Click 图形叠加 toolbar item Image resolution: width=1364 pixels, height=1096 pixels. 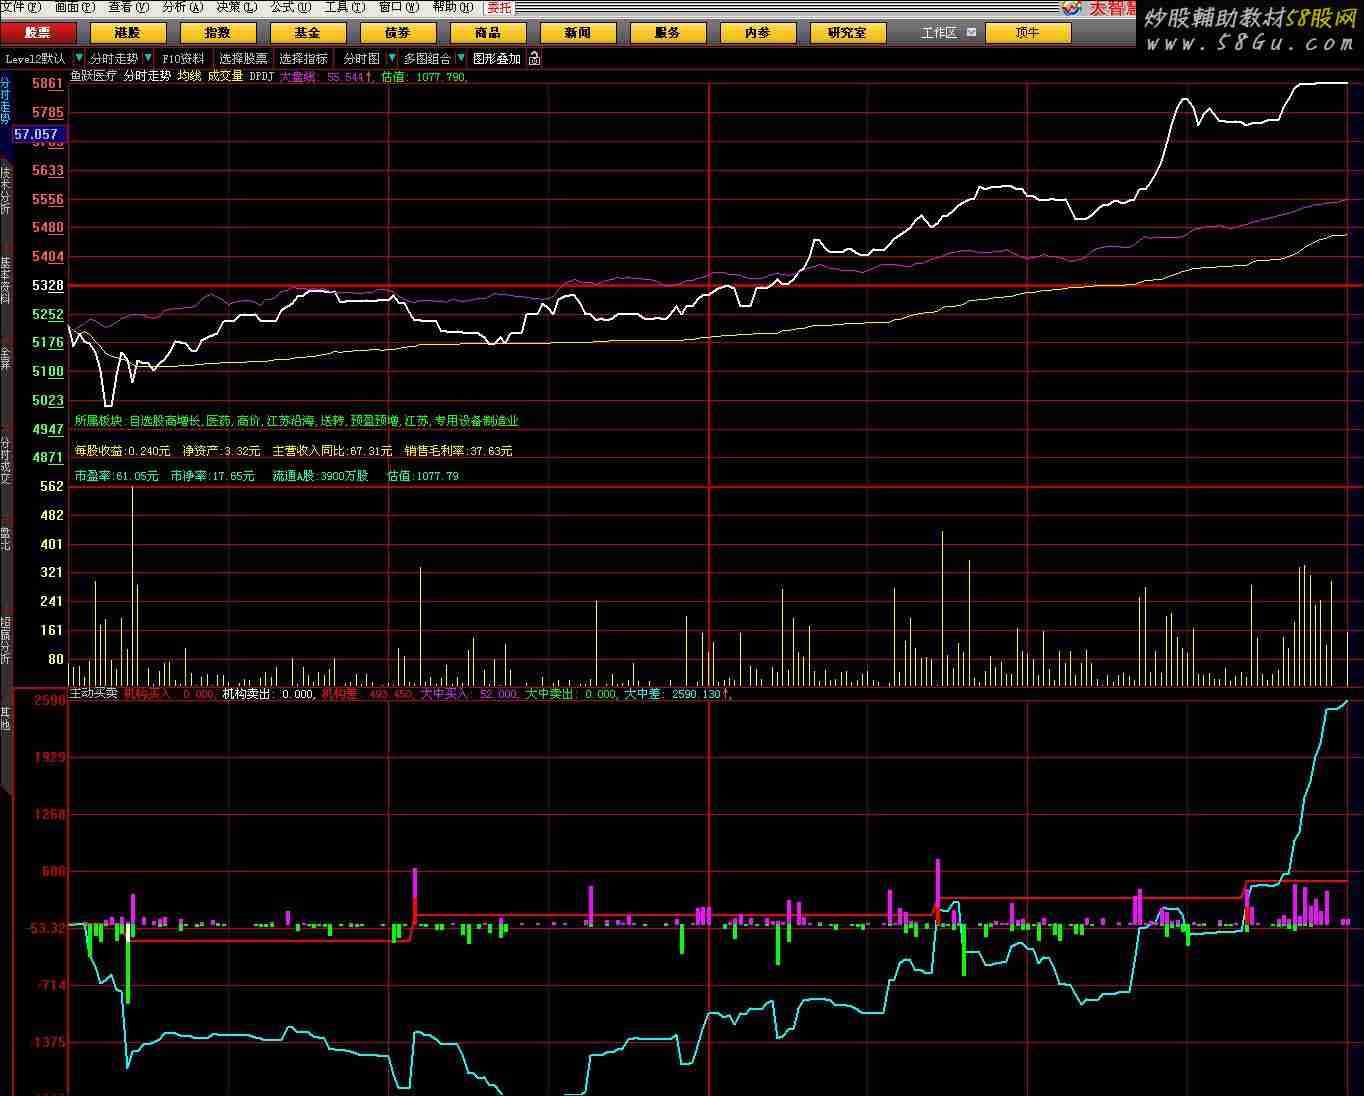click(x=497, y=59)
